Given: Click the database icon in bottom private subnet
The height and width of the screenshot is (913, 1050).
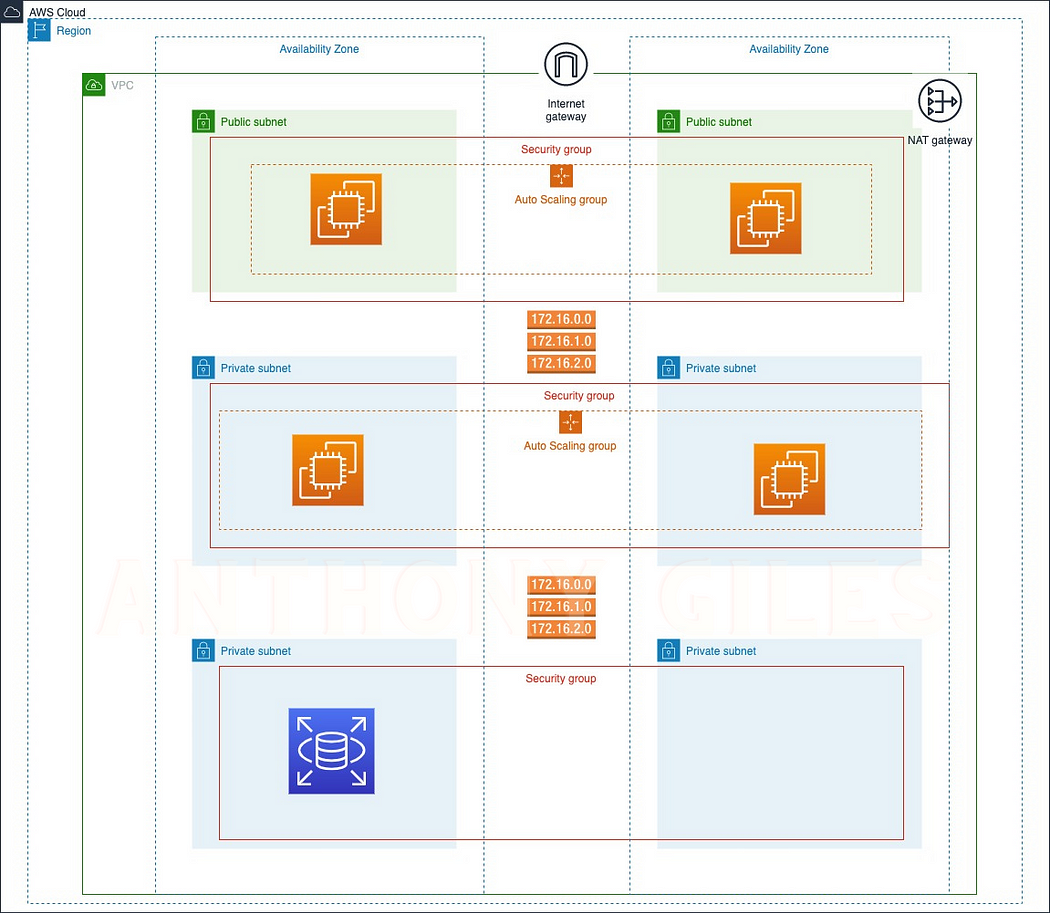Looking at the screenshot, I should 331,751.
